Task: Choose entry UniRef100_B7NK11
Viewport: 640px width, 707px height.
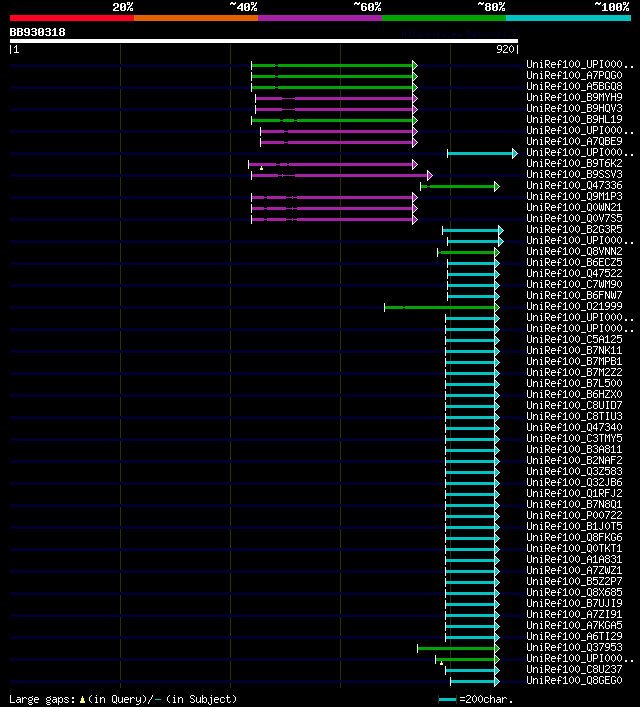Action: (x=574, y=350)
